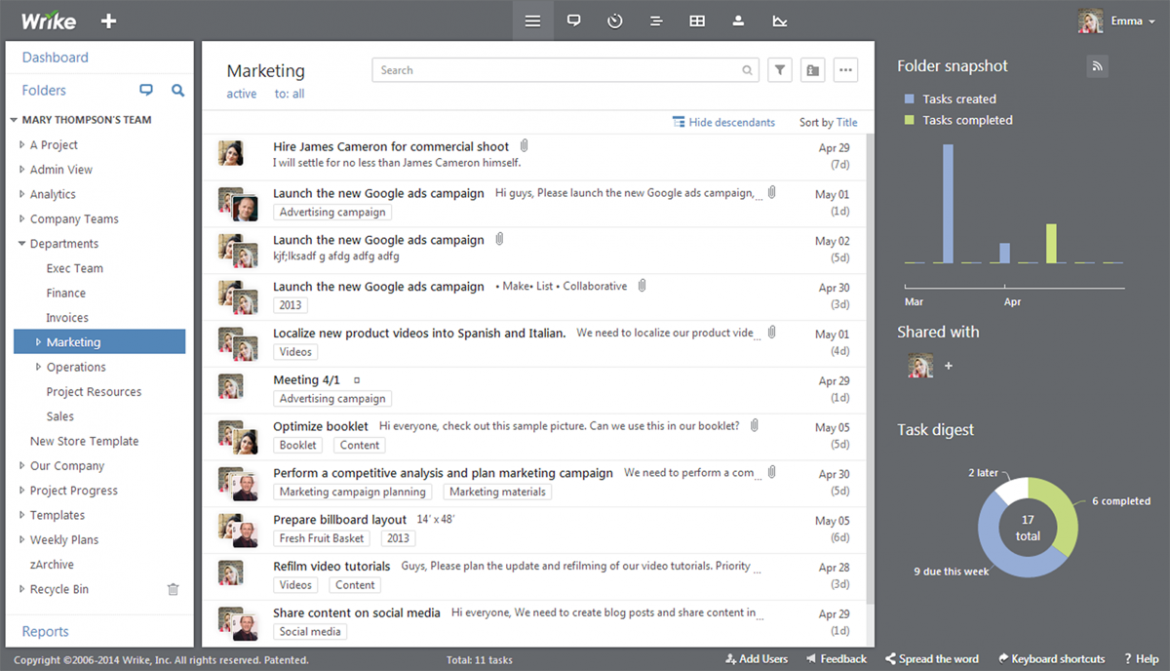This screenshot has width=1170, height=671.
Task: Select the Workload person icon
Action: [x=737, y=20]
